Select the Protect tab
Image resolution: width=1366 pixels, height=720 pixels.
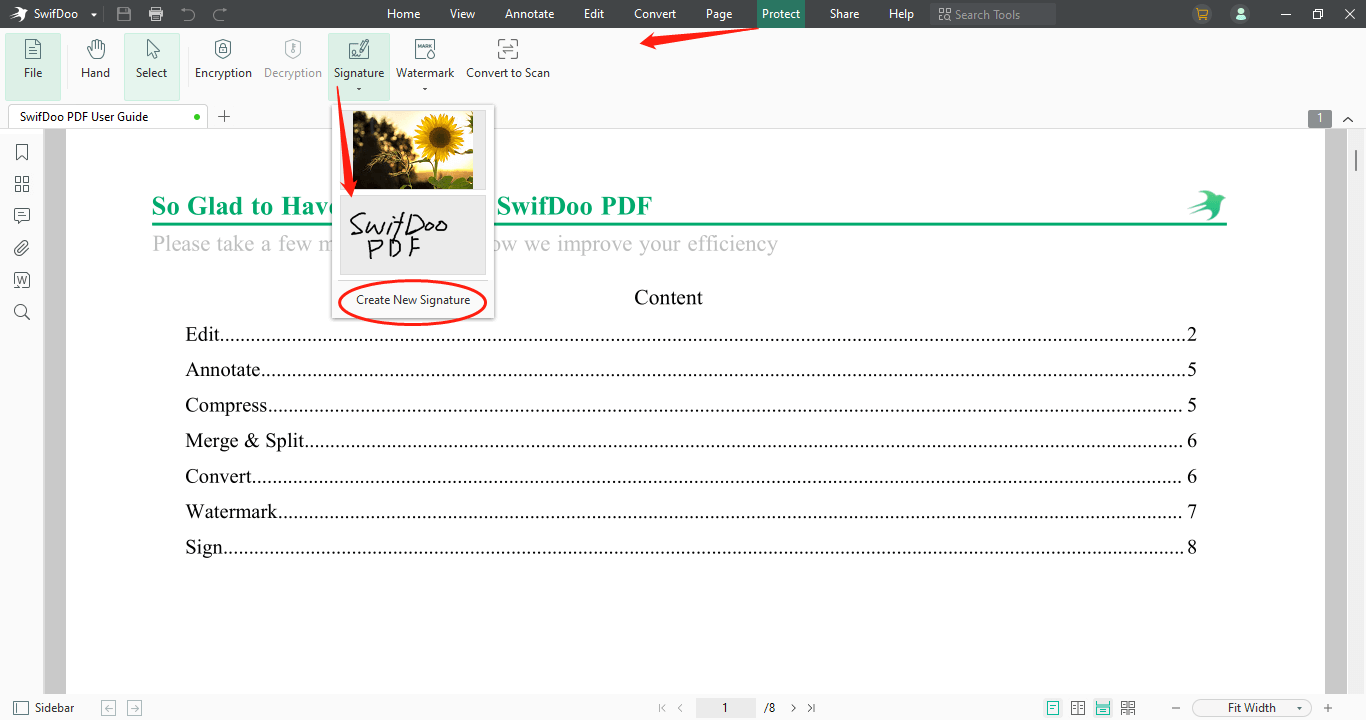[x=781, y=14]
